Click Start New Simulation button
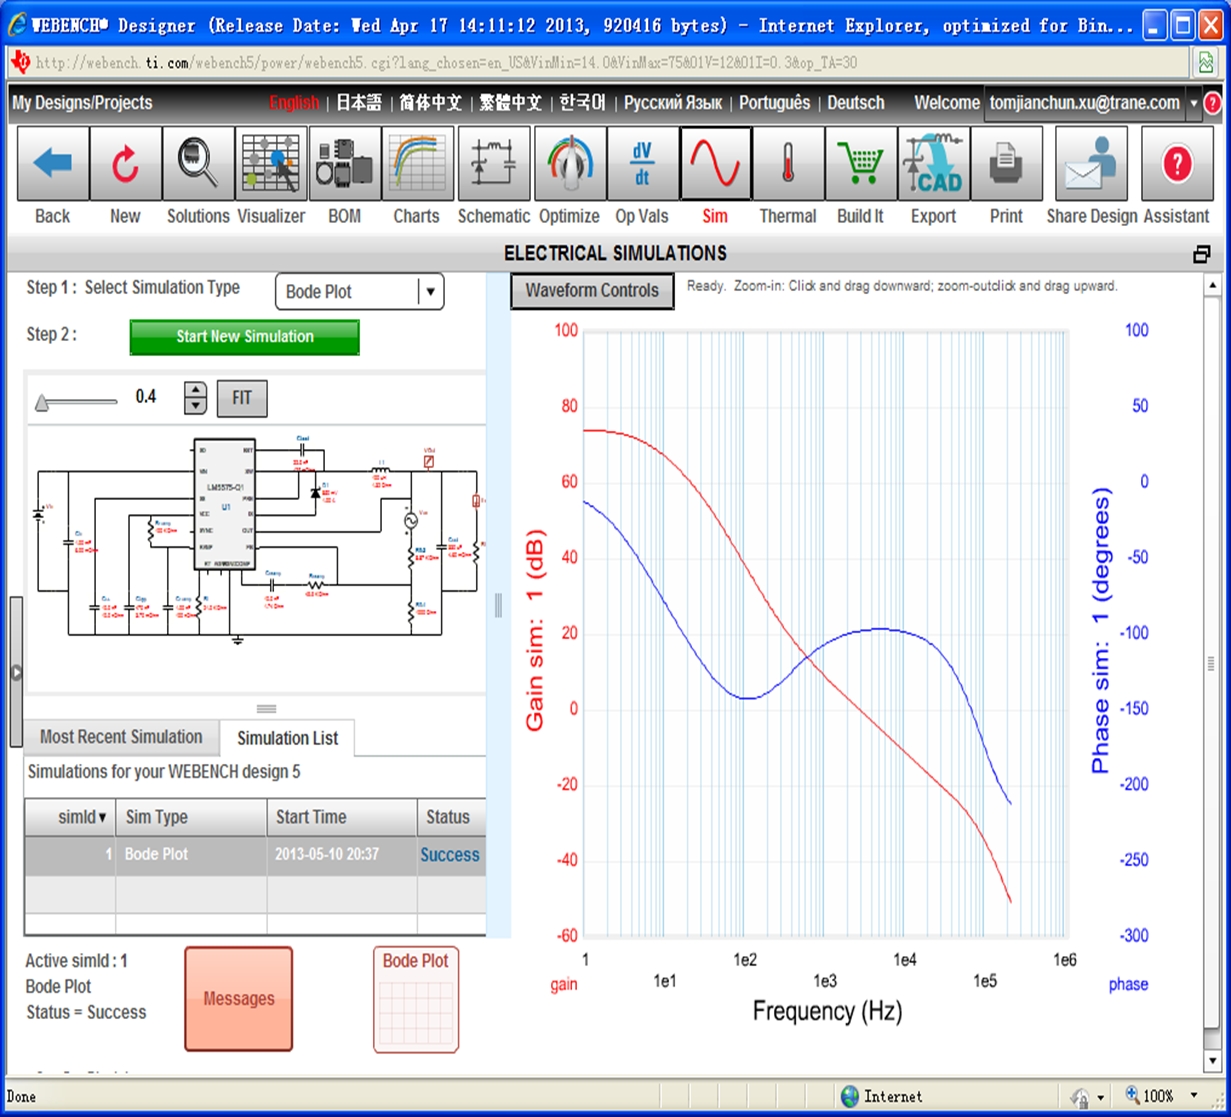This screenshot has height=1117, width=1231. (245, 337)
